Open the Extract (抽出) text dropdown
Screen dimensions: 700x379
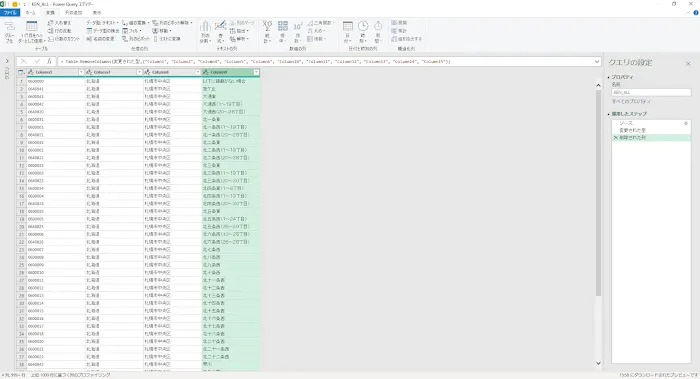click(239, 31)
